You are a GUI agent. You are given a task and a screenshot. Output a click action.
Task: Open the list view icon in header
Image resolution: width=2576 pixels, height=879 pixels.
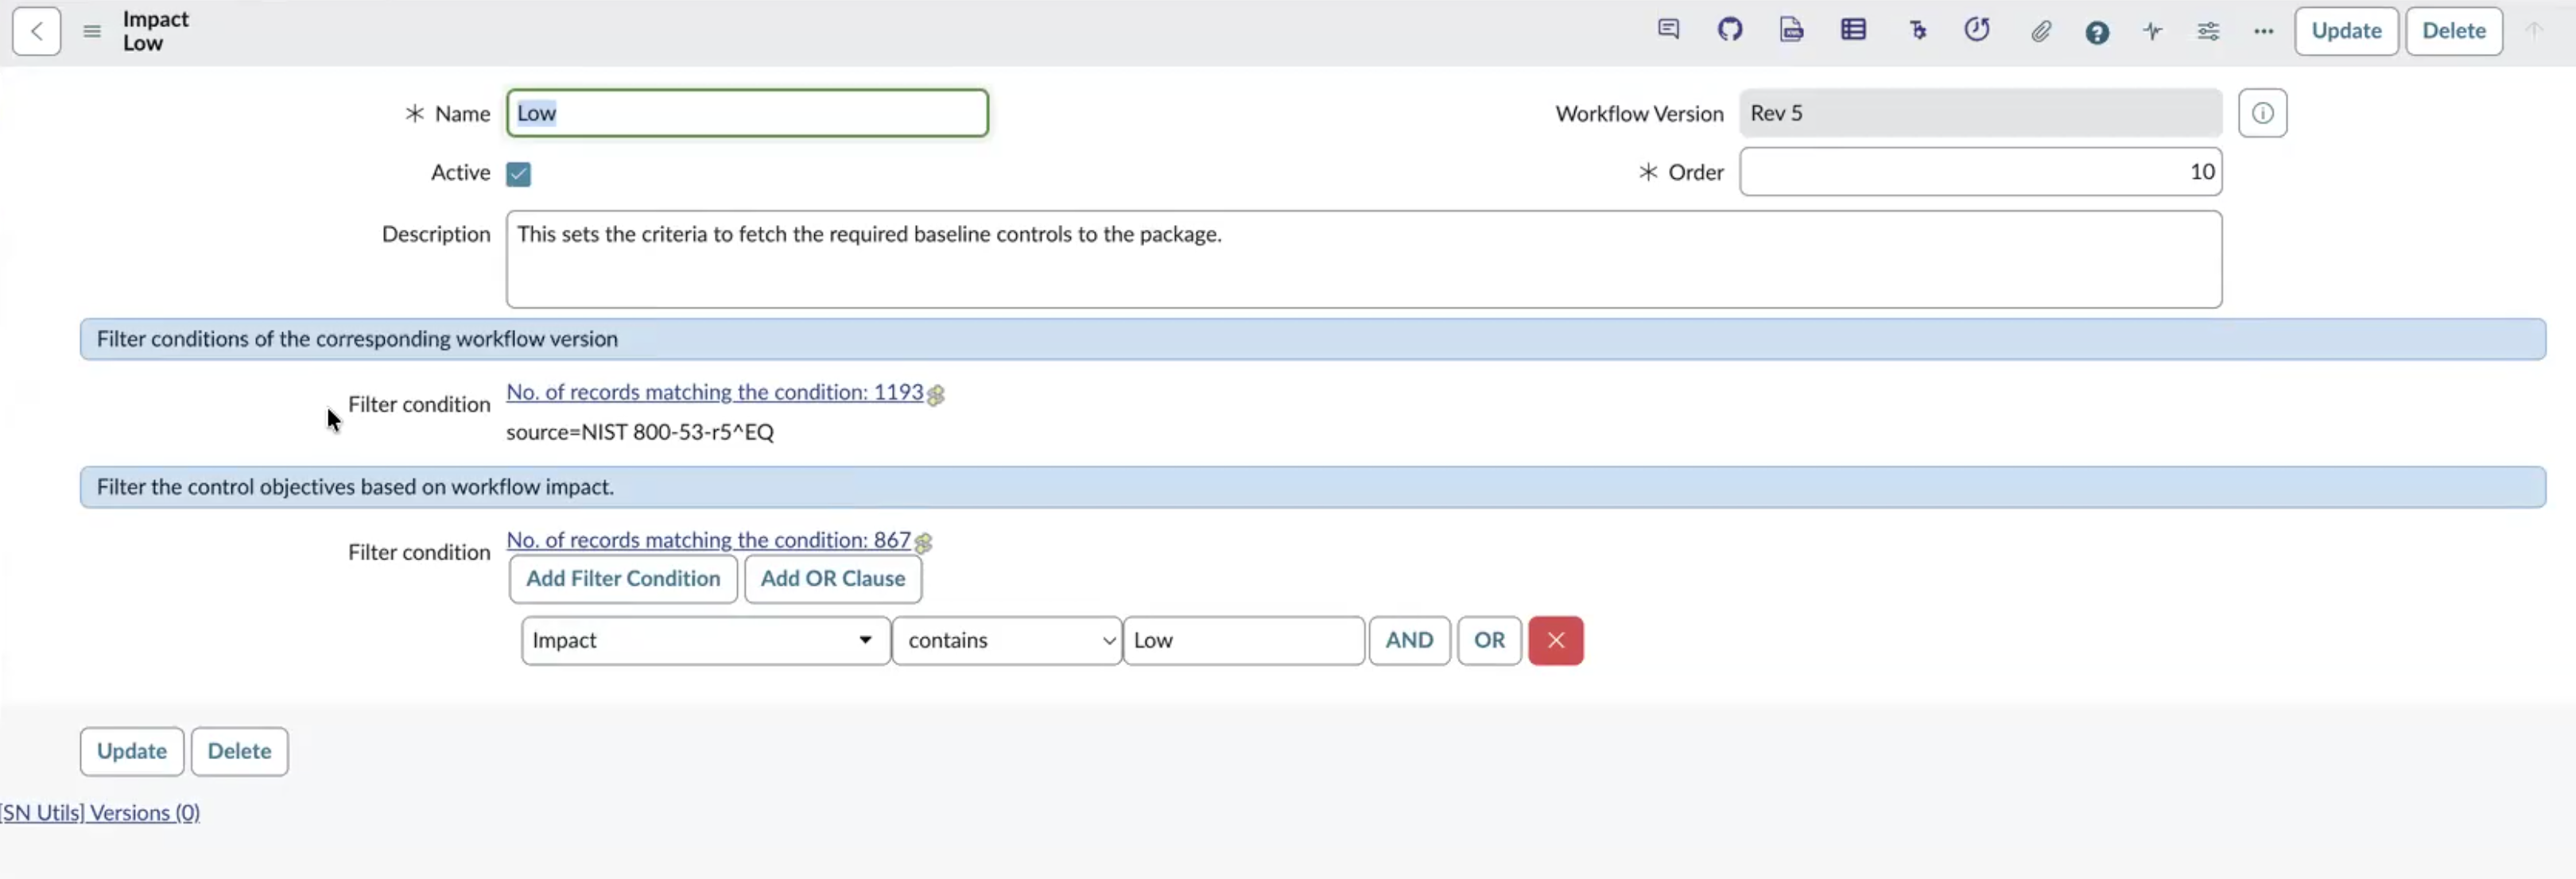tap(1853, 30)
